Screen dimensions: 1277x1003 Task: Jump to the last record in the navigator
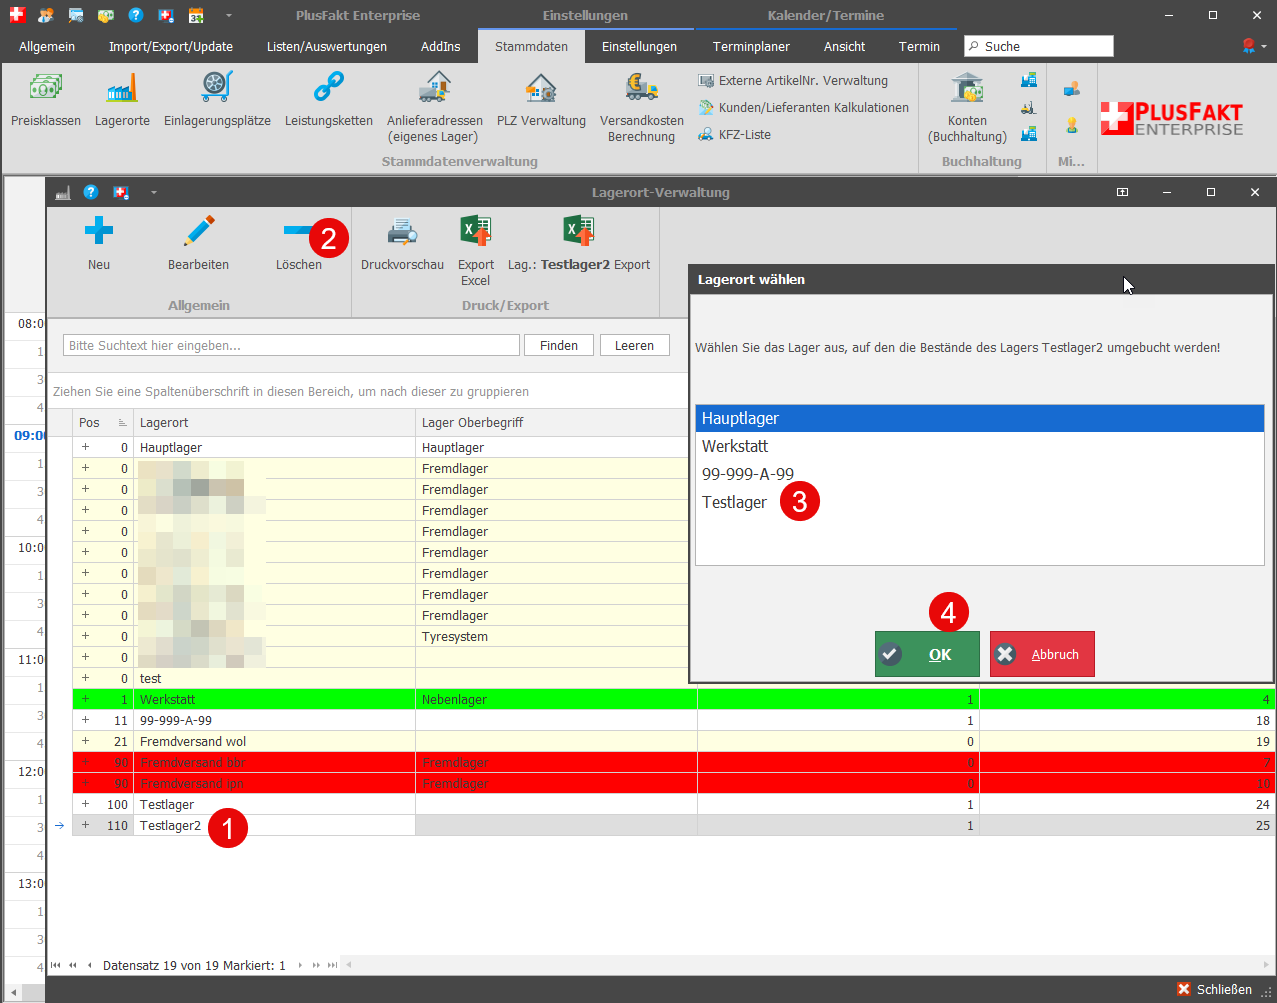[x=332, y=965]
